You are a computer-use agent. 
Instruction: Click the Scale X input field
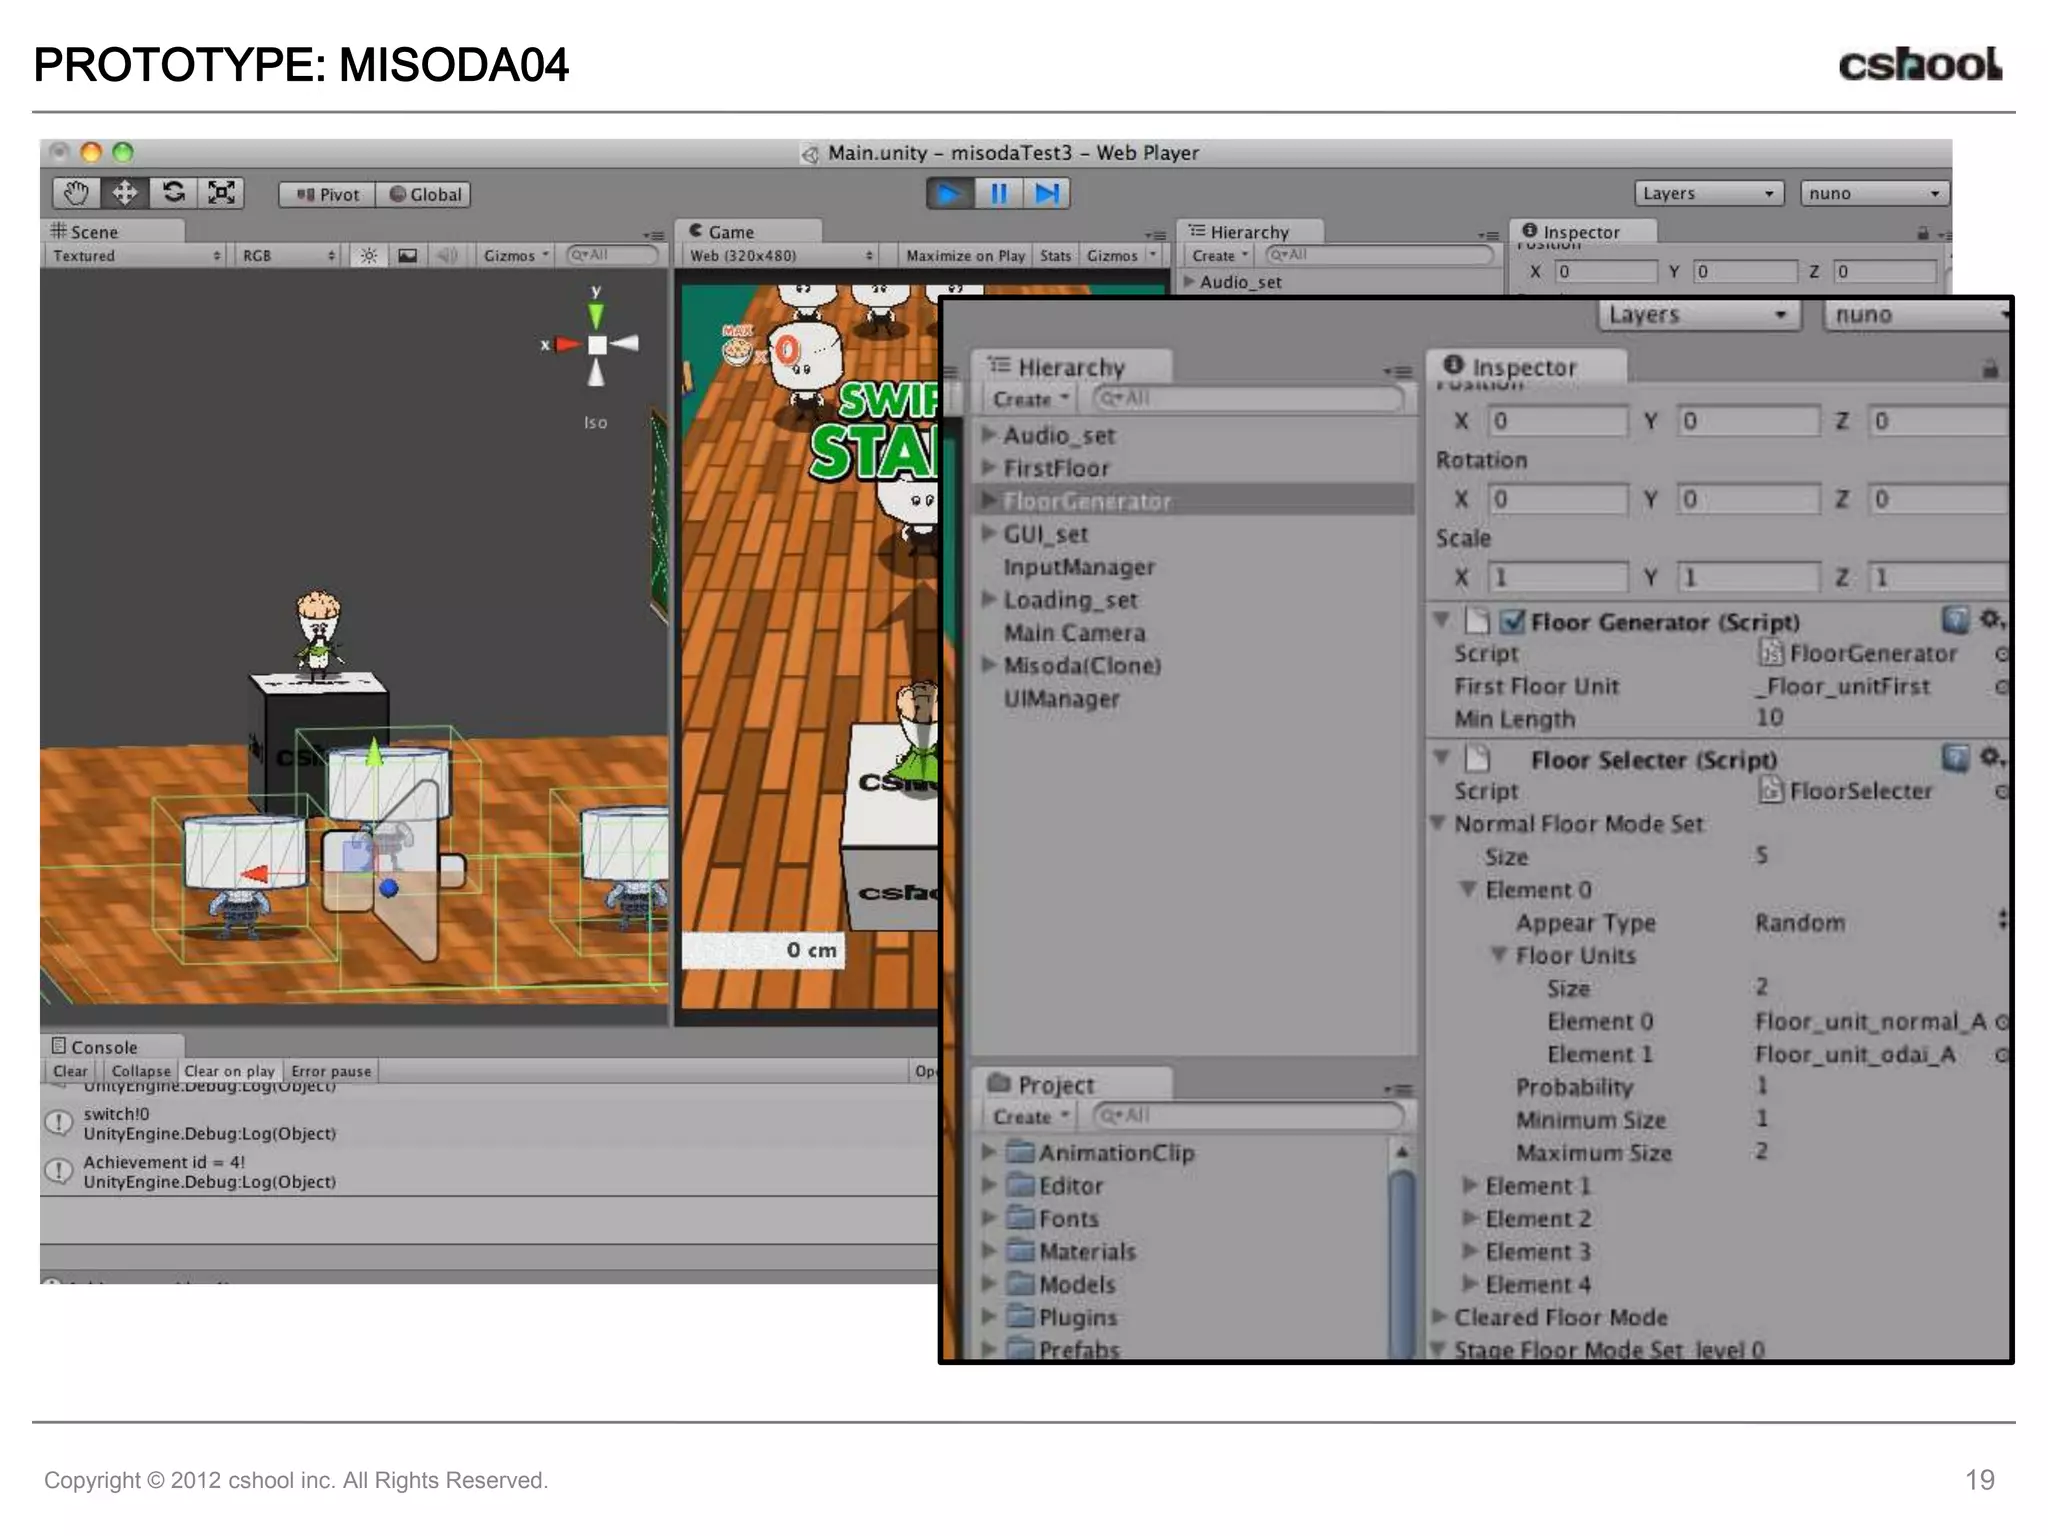(1557, 578)
